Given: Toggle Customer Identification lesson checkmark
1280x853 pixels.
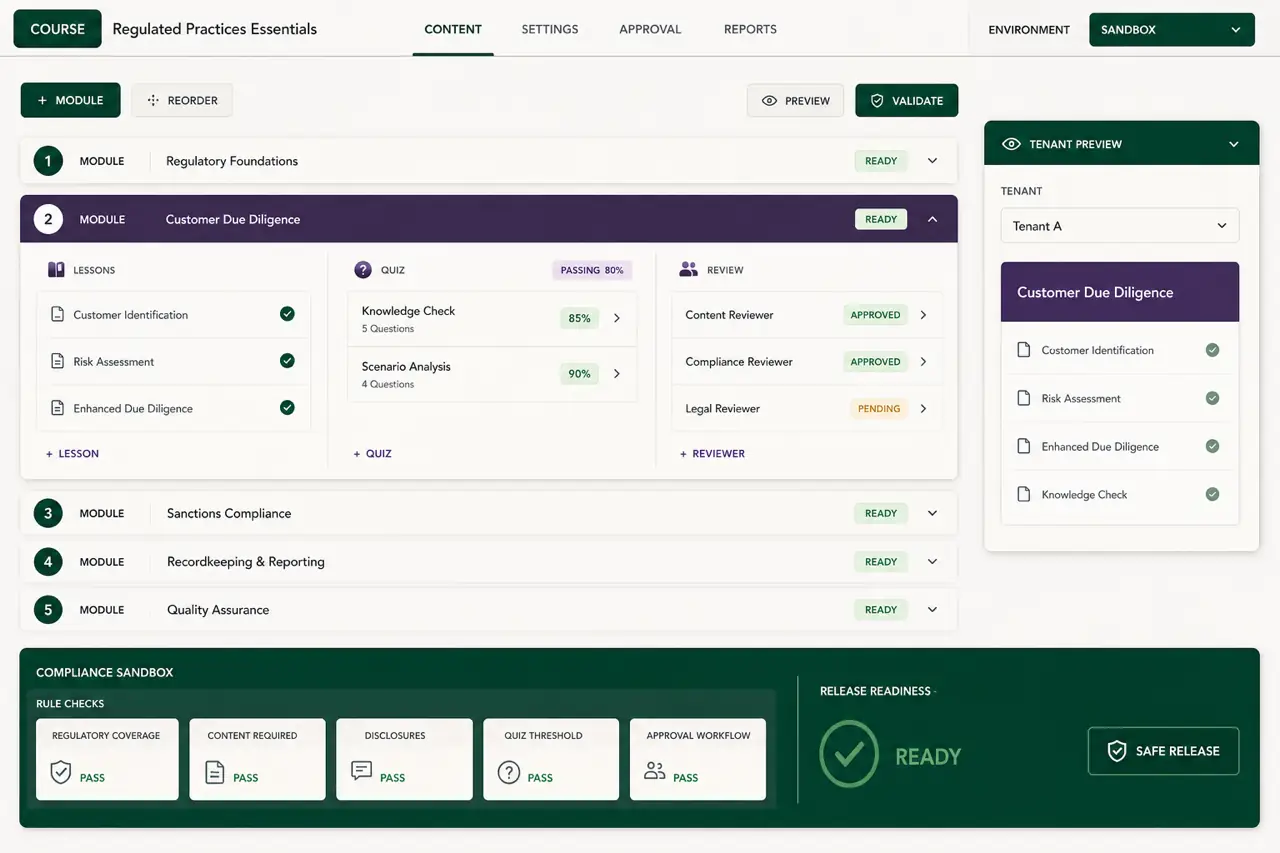Looking at the screenshot, I should (x=287, y=314).
